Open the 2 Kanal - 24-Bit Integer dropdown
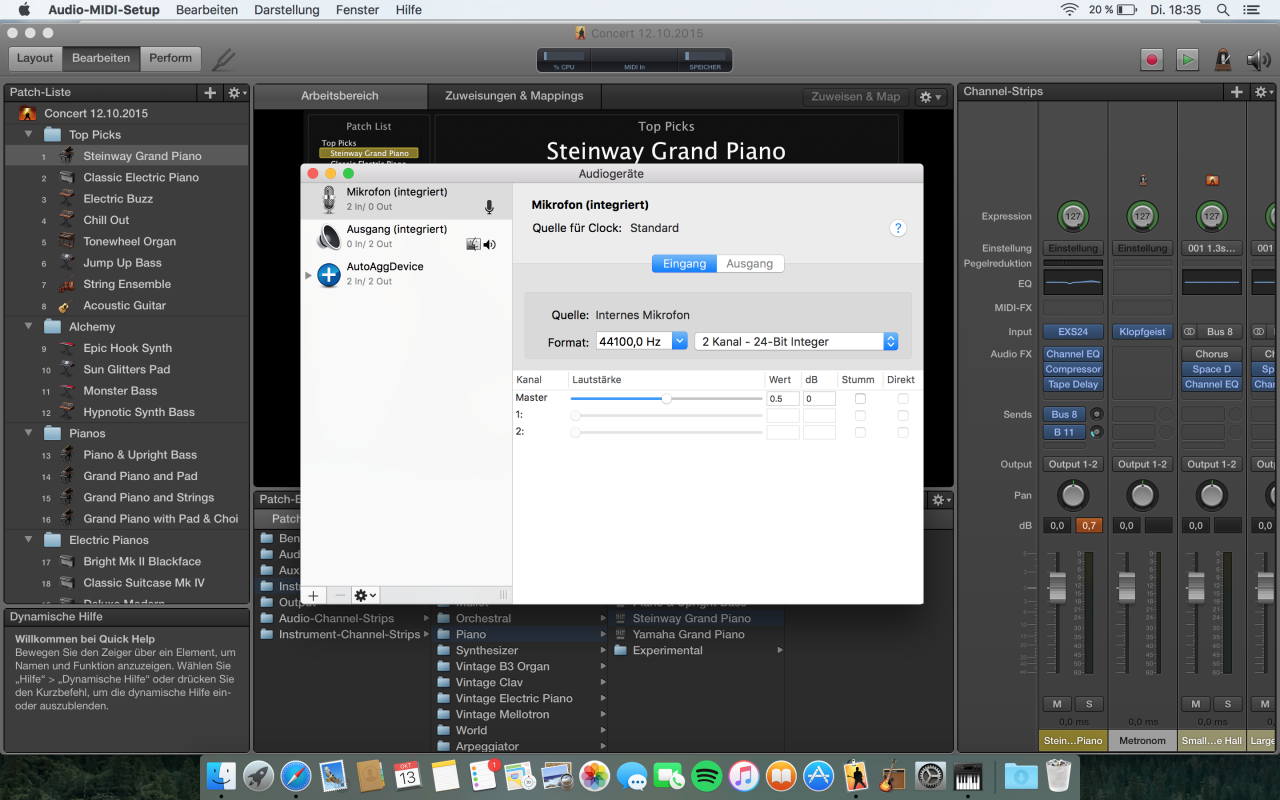 pyautogui.click(x=796, y=341)
